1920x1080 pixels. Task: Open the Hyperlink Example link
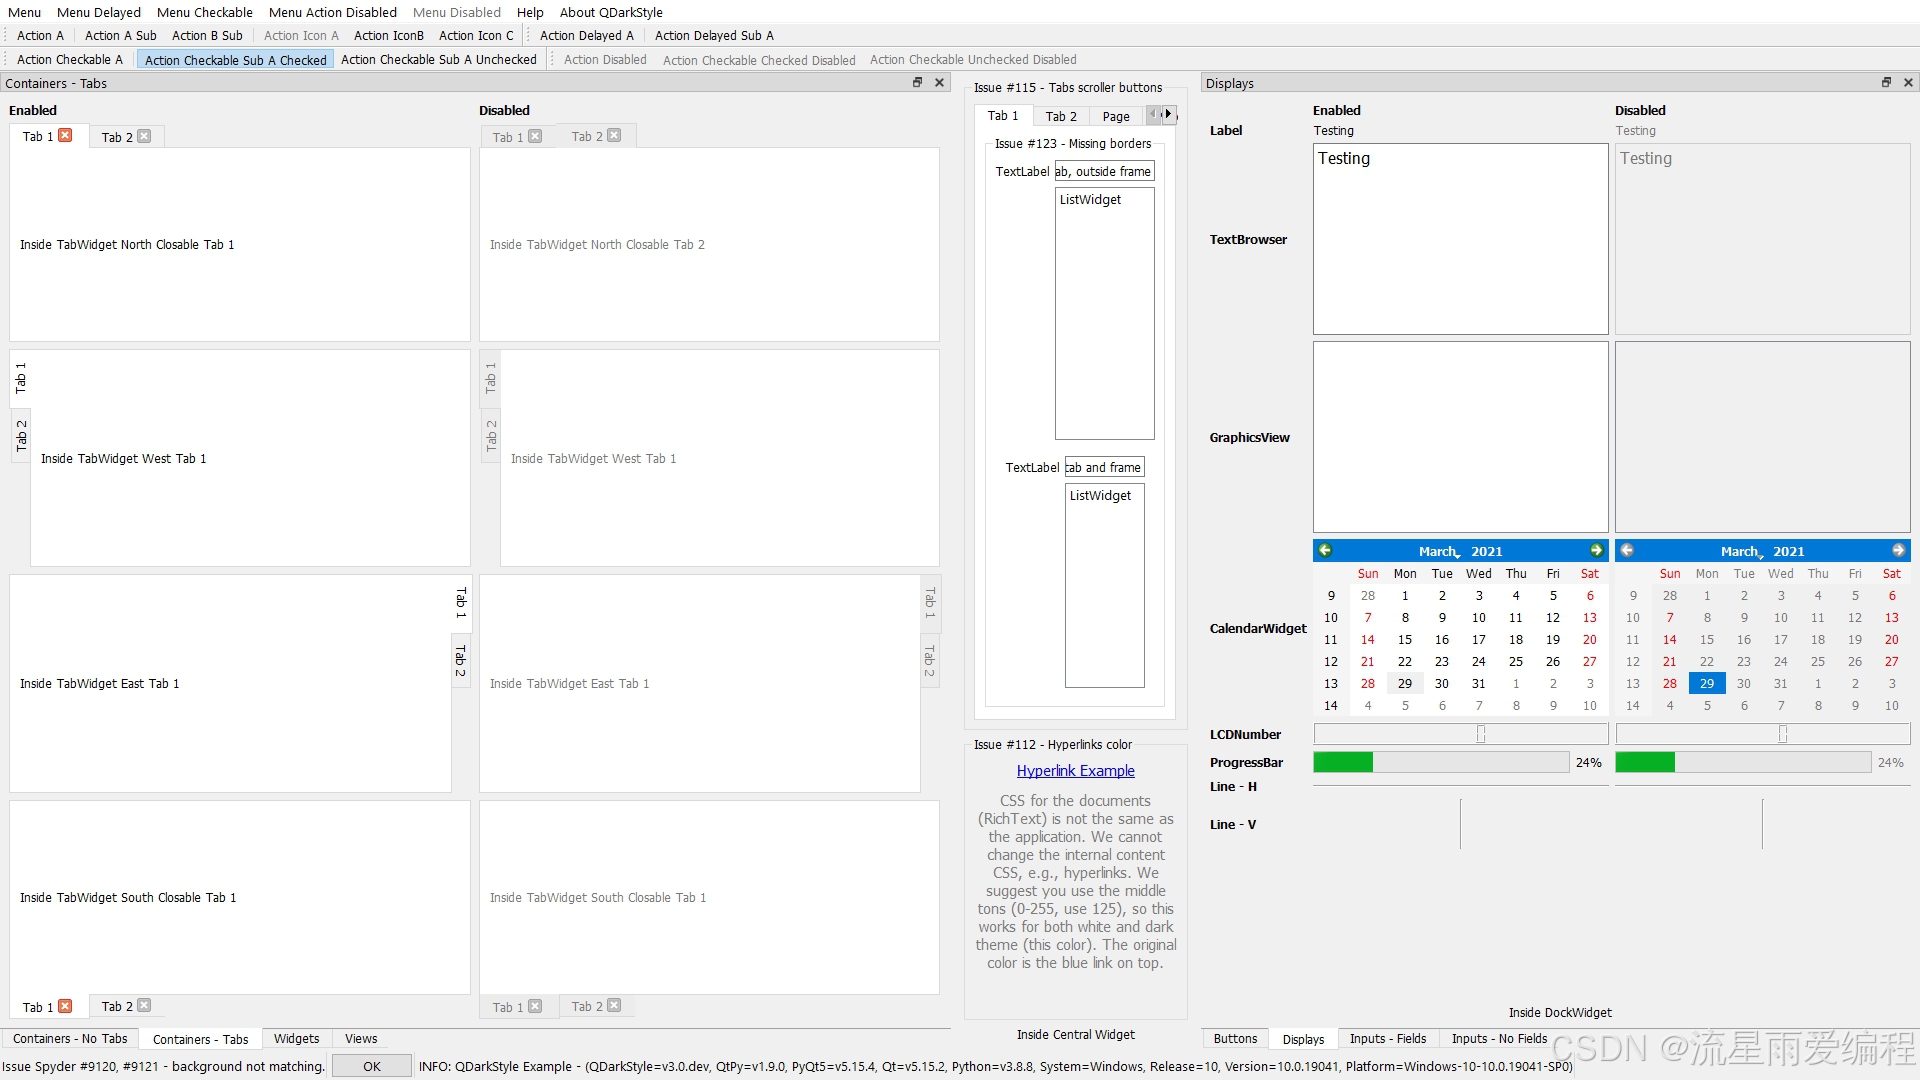(x=1075, y=771)
